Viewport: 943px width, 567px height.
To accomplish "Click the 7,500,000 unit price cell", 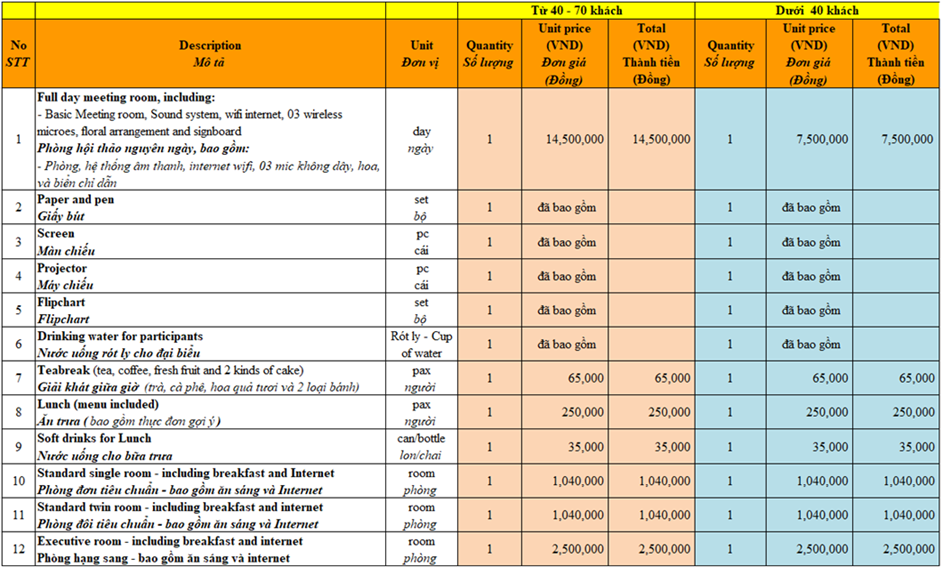I will pyautogui.click(x=809, y=139).
